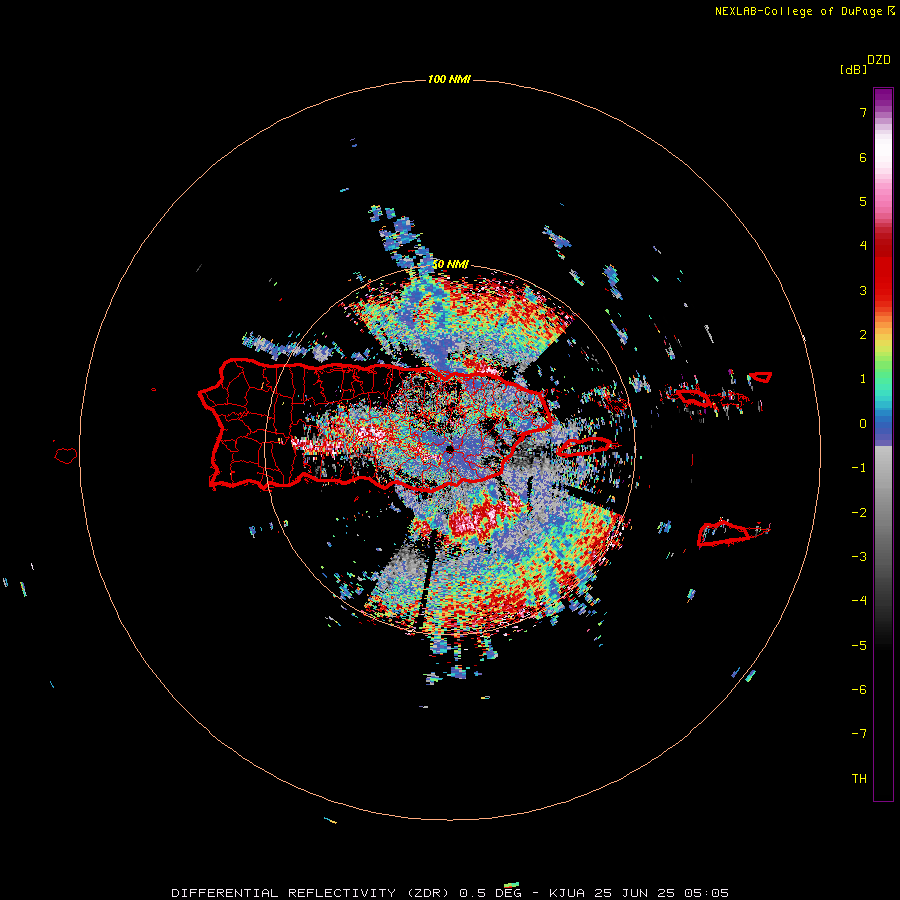Viewport: 900px width, 900px height.
Task: Click the 6 value on color scale
Action: click(863, 157)
